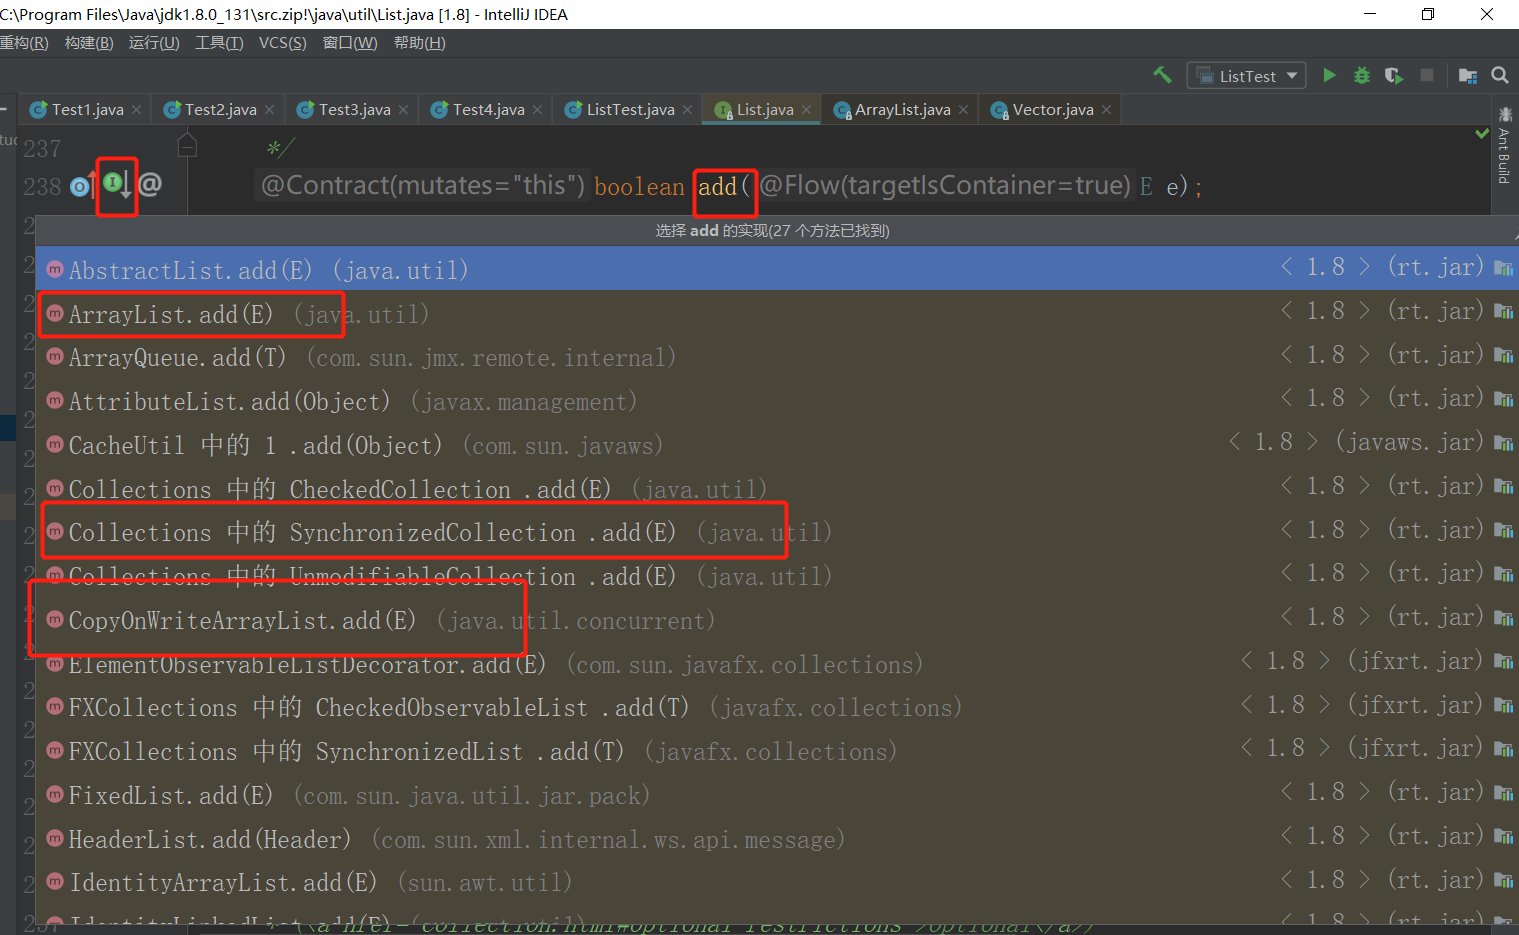The width and height of the screenshot is (1519, 935).
Task: Click the green implementations gutter icon
Action: click(114, 183)
